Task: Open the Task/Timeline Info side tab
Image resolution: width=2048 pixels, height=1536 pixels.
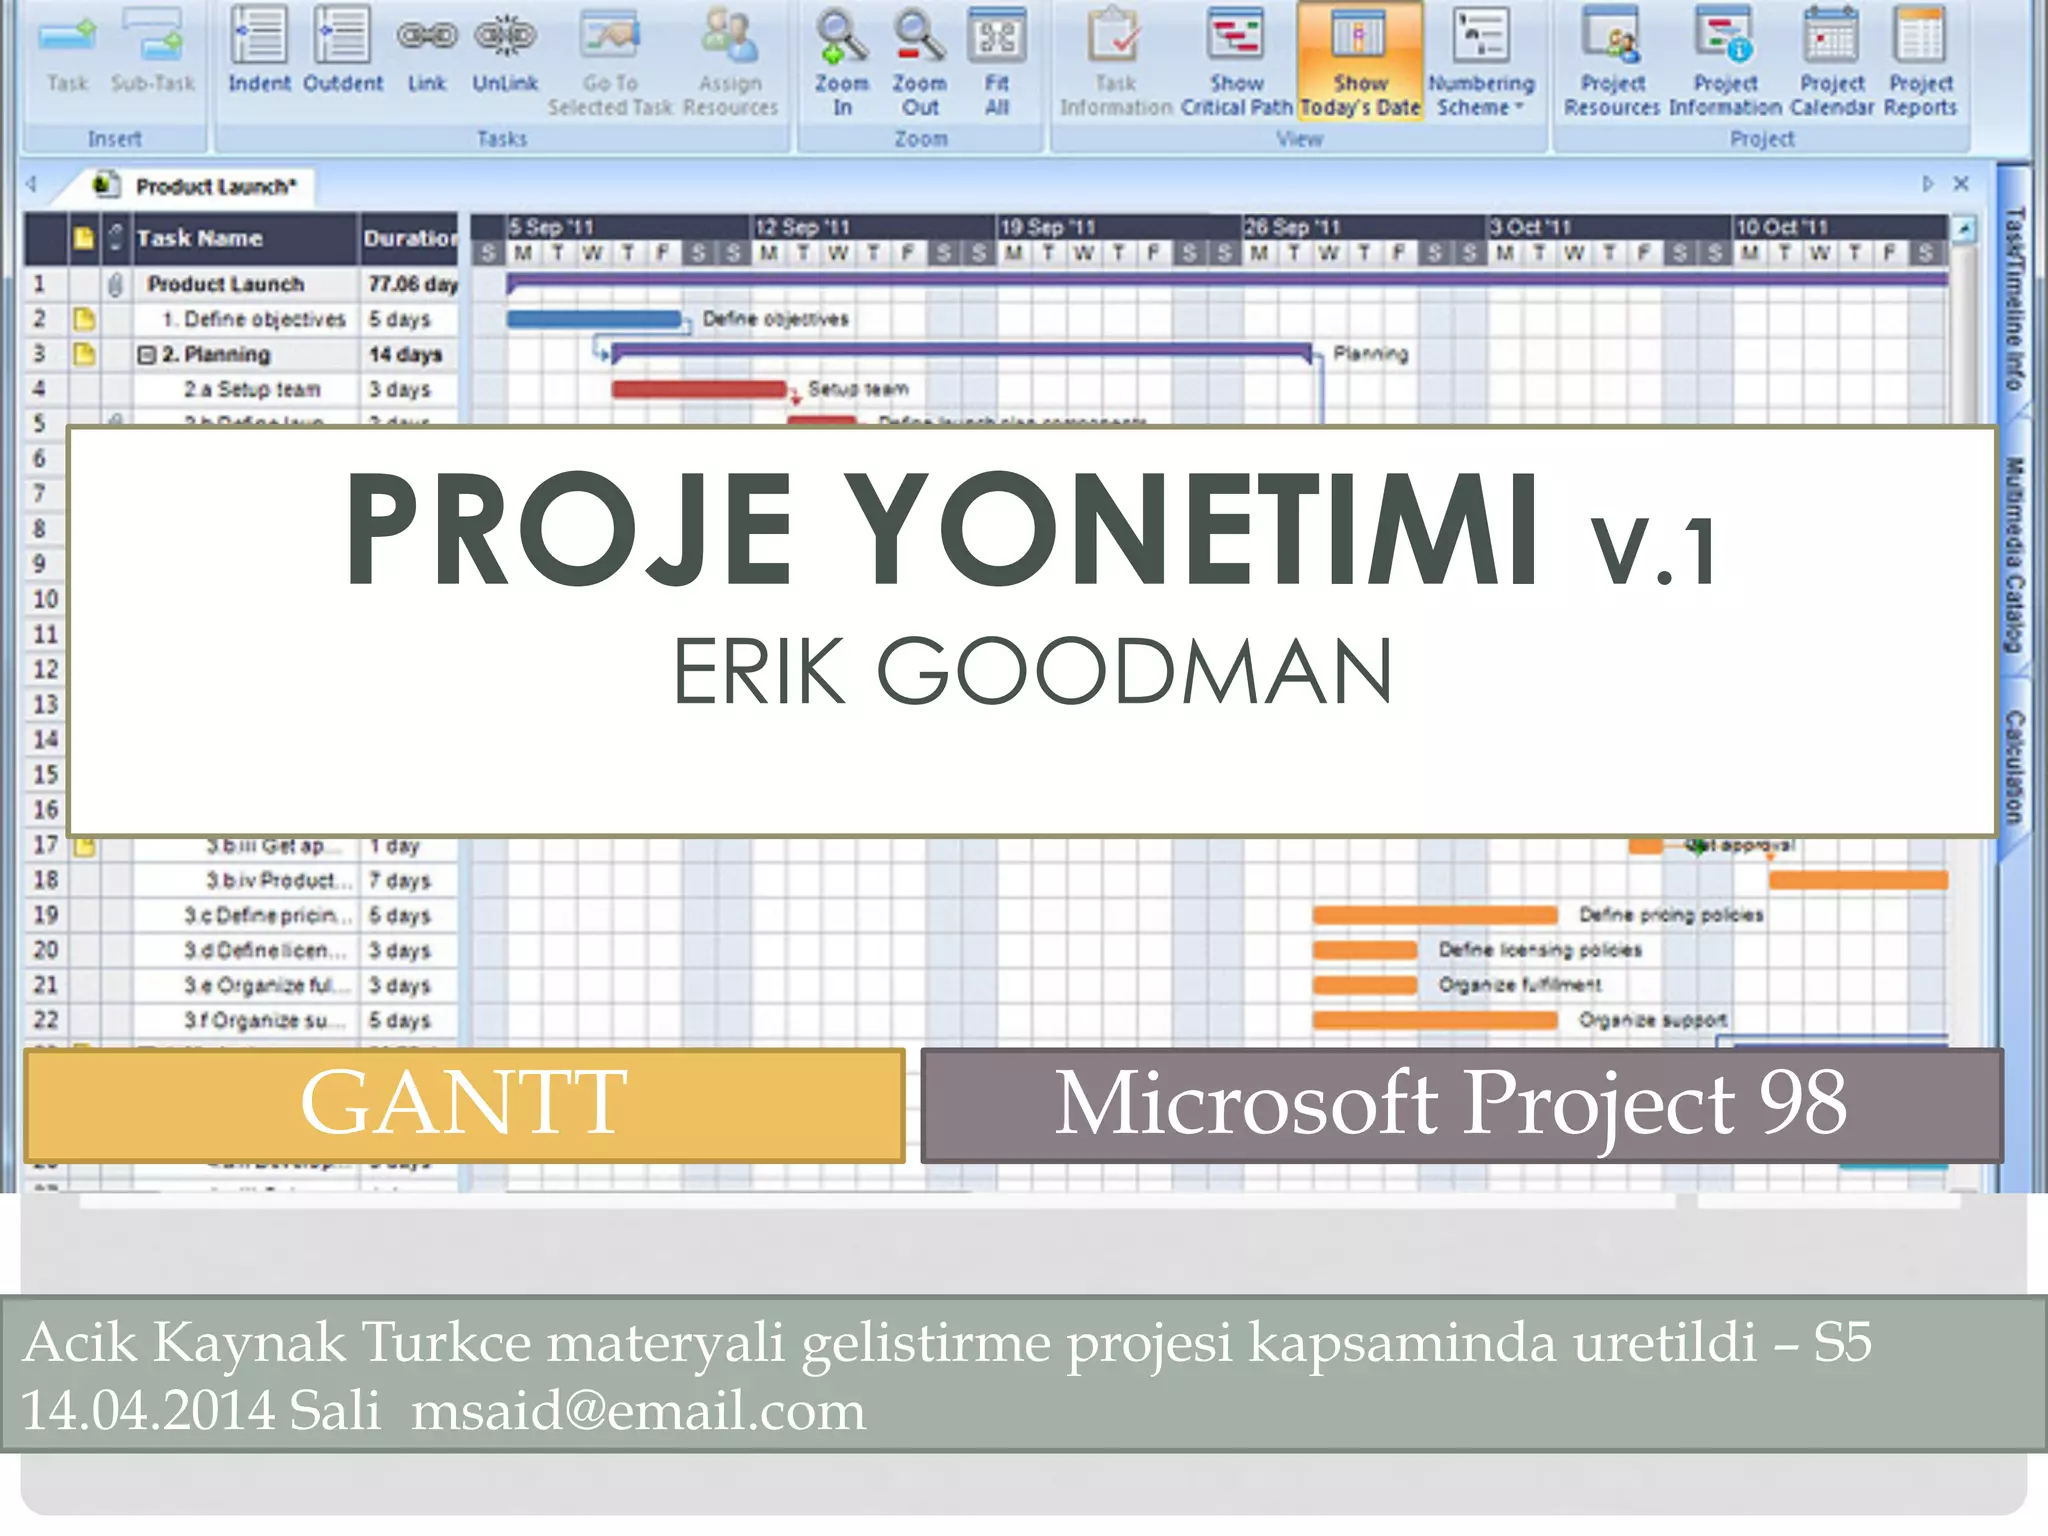Action: click(x=2015, y=298)
